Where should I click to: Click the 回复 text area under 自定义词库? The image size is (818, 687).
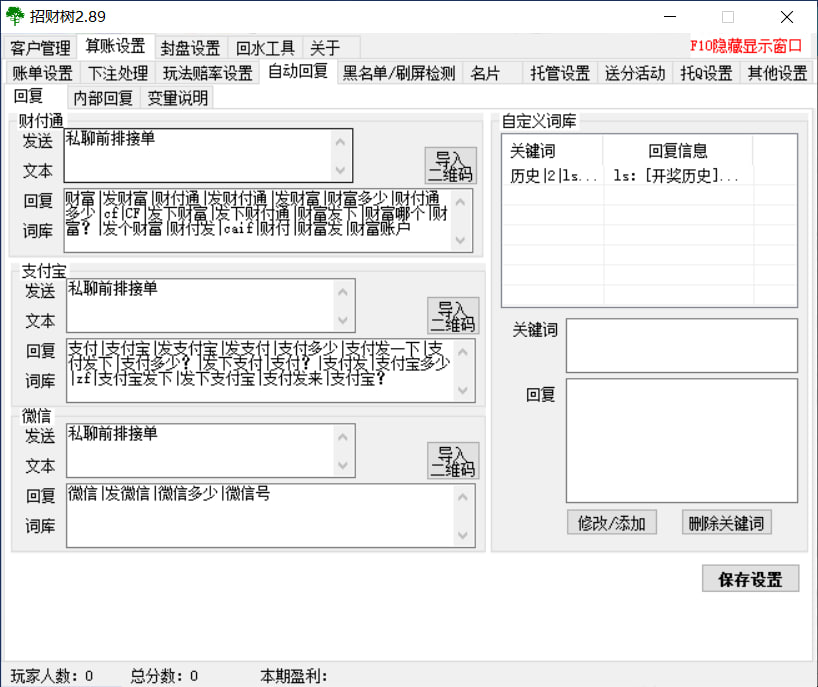[x=681, y=440]
